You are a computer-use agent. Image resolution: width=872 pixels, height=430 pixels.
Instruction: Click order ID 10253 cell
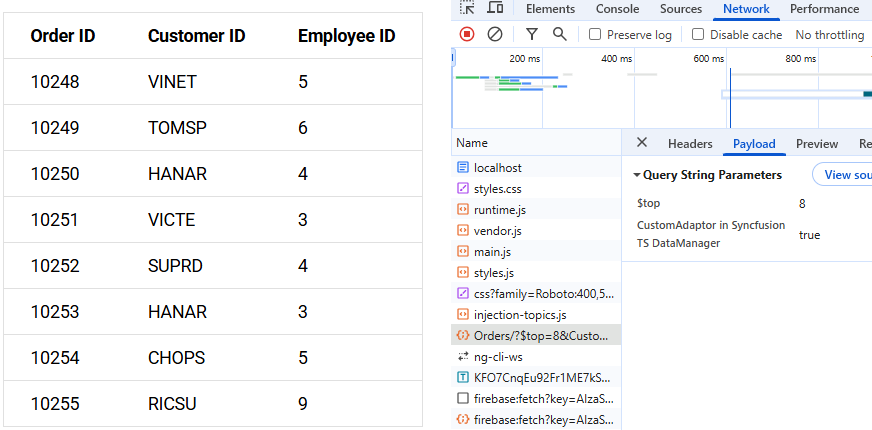tap(55, 312)
